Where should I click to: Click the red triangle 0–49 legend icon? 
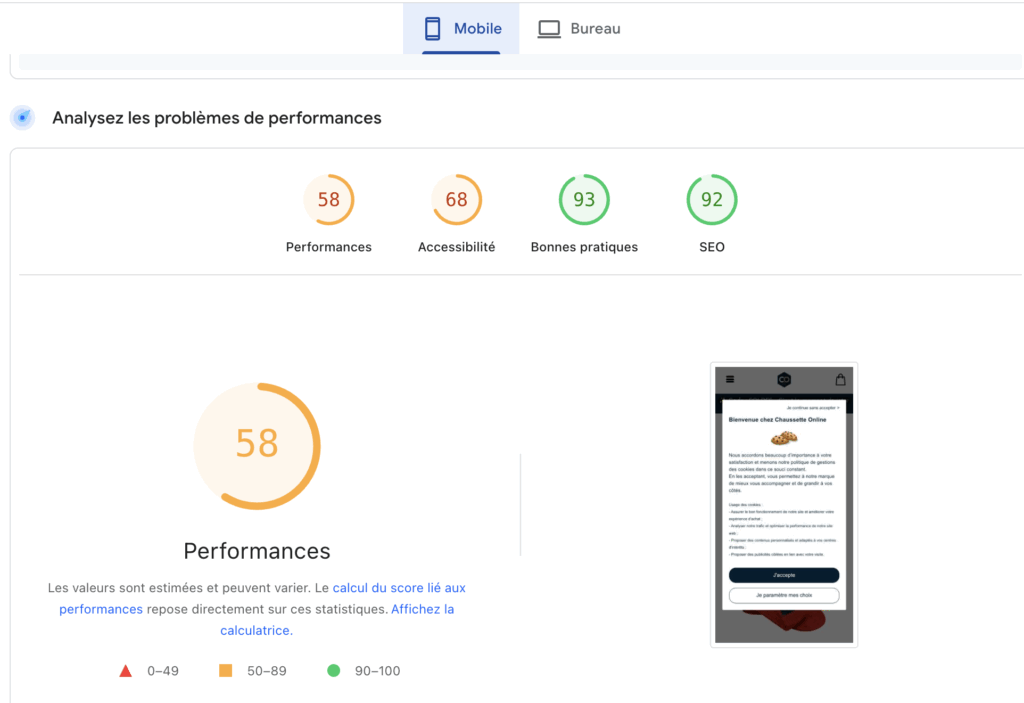(x=125, y=671)
